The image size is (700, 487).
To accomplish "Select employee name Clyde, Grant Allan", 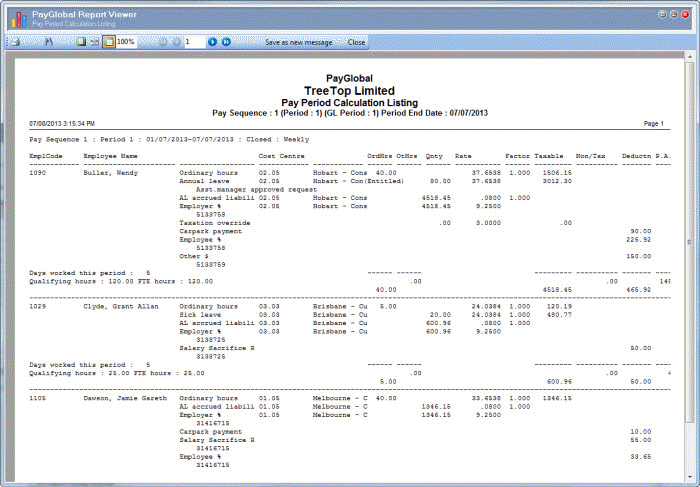I will pyautogui.click(x=121, y=307).
